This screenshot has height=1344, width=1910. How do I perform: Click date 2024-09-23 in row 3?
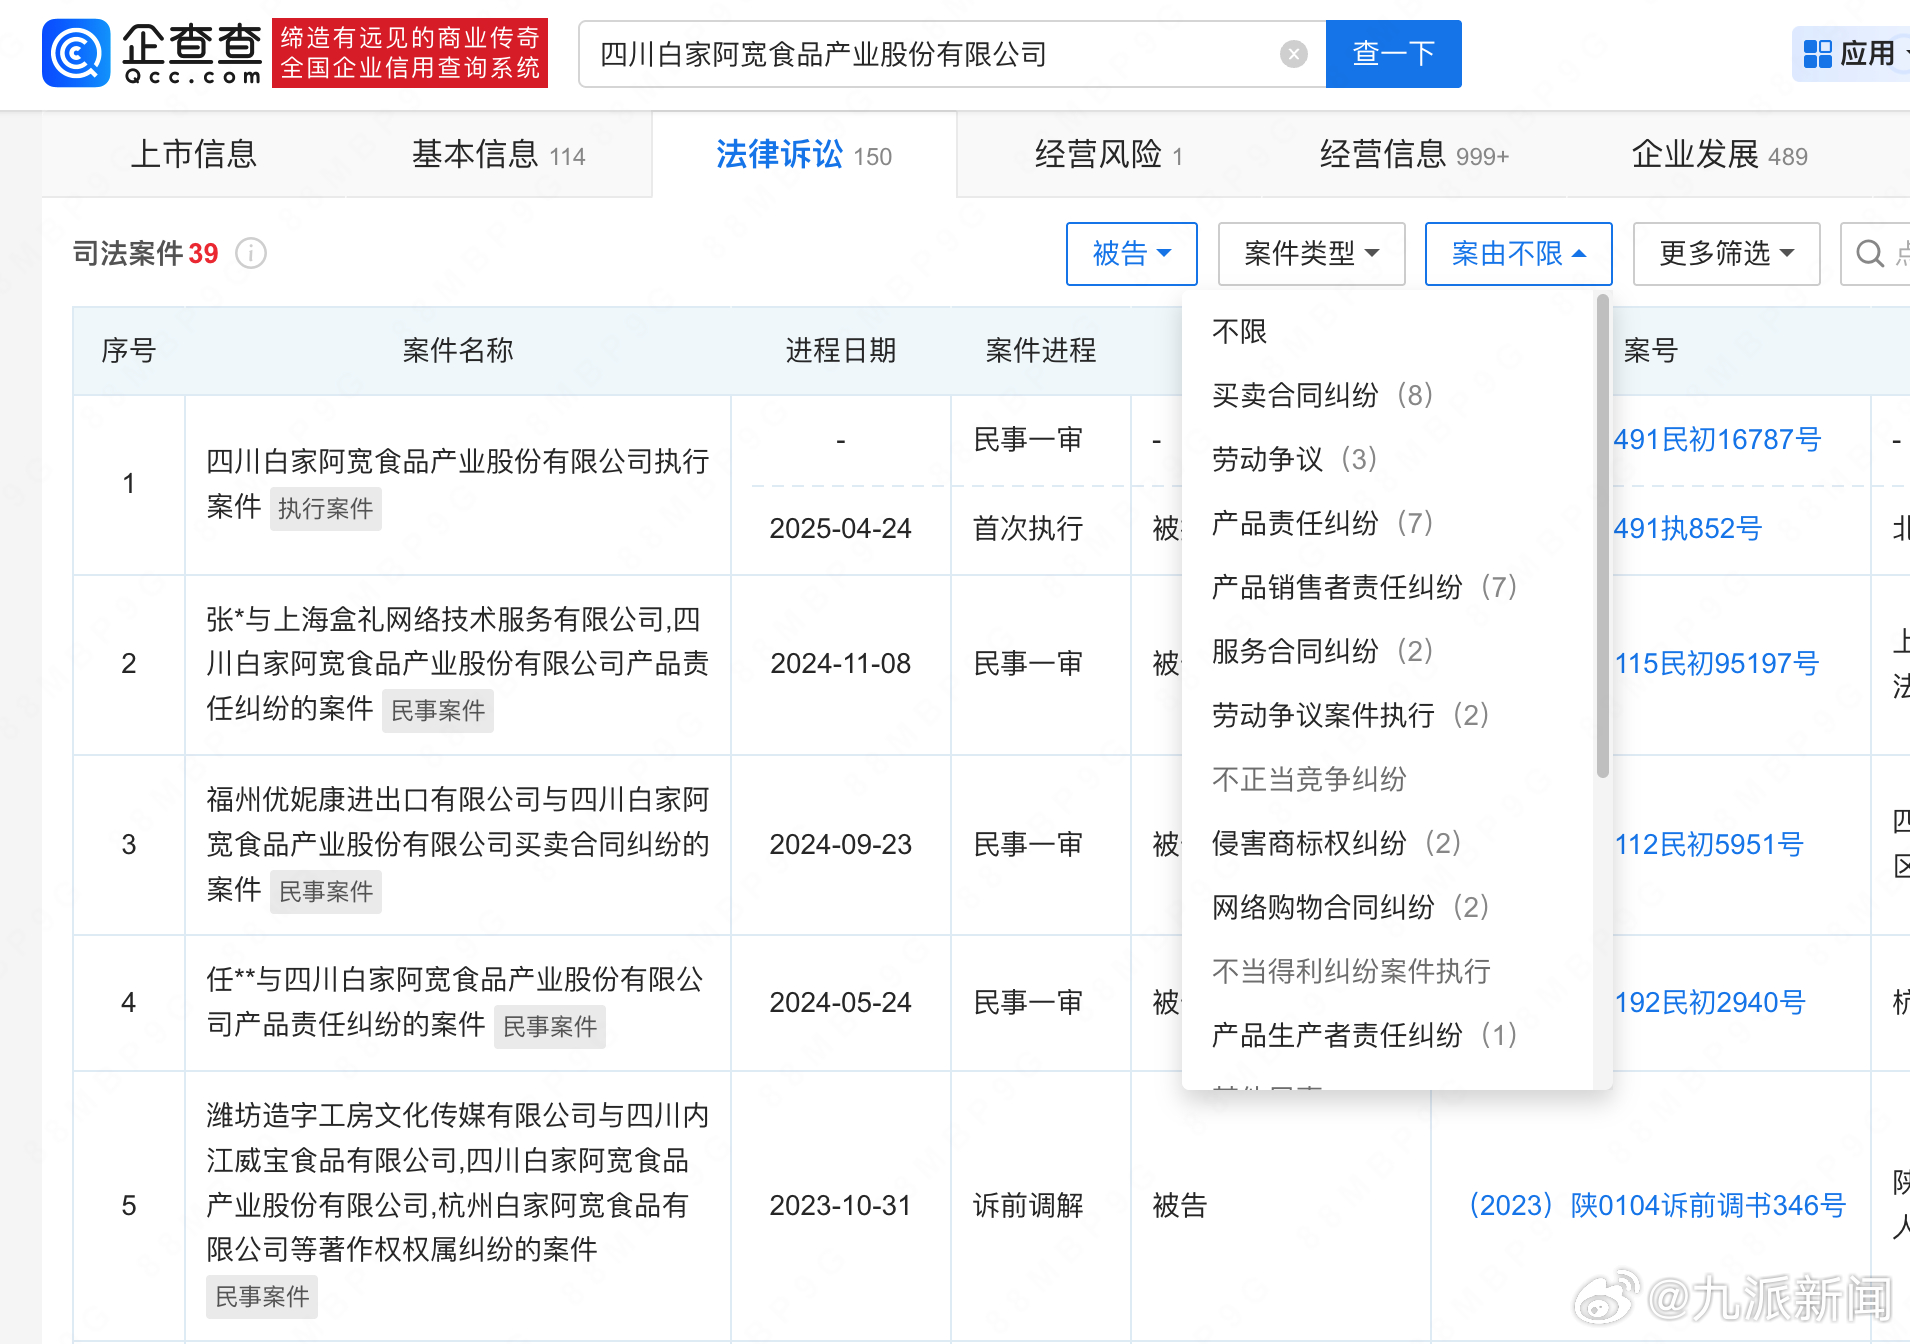840,845
